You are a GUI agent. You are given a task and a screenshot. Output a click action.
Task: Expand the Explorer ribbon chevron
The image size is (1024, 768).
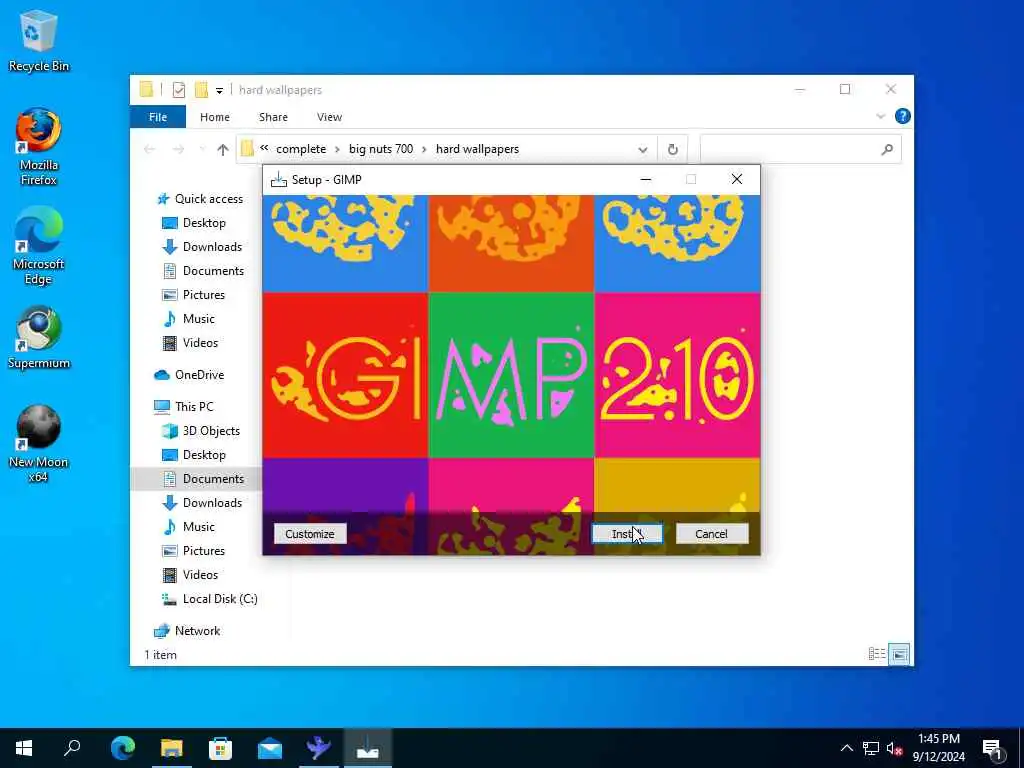pos(880,116)
